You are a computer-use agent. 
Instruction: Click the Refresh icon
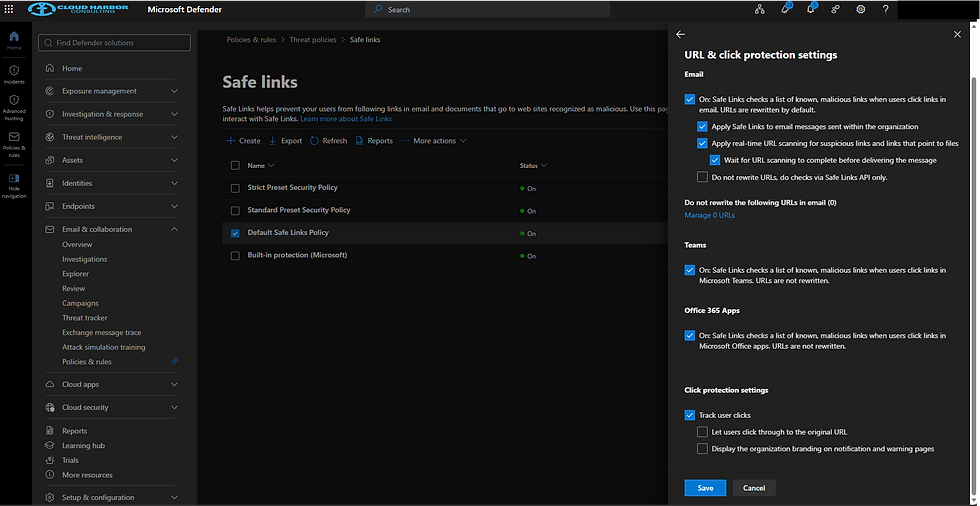pos(314,141)
